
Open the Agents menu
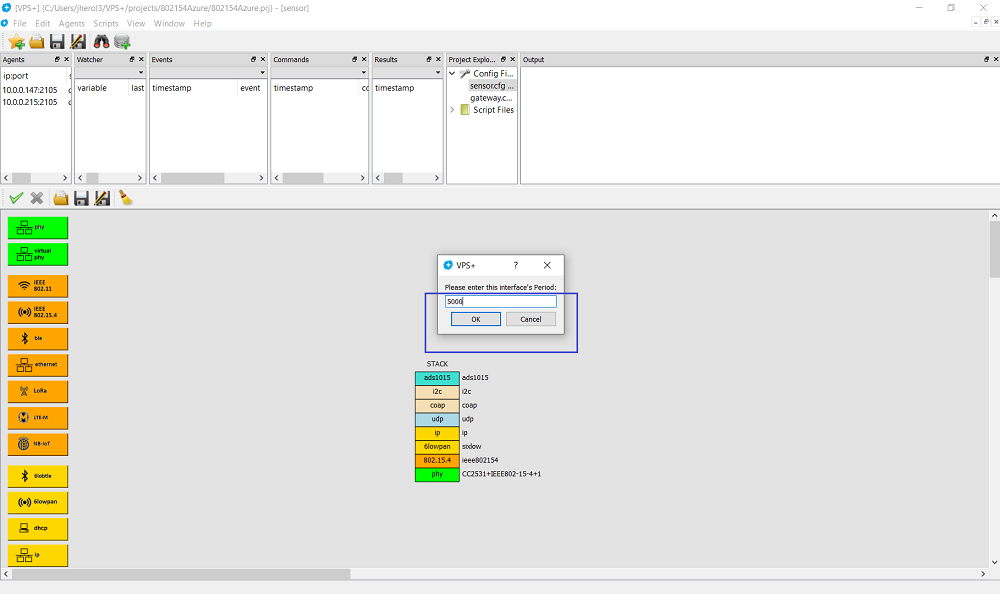click(72, 23)
